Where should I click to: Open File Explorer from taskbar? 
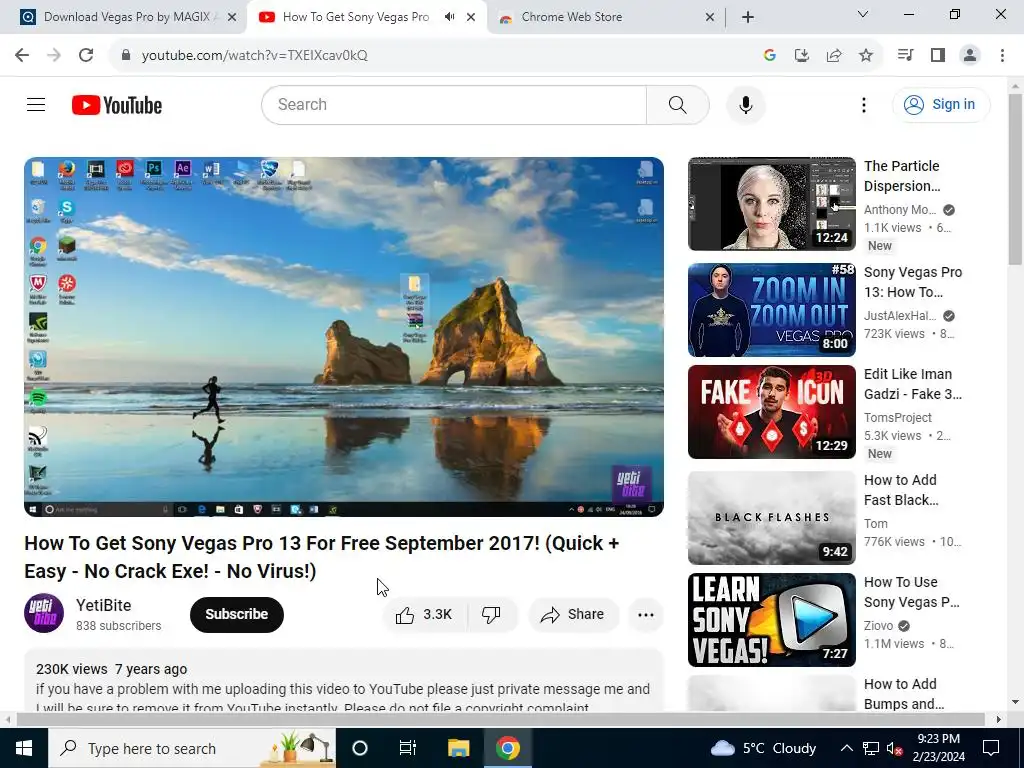[x=458, y=748]
